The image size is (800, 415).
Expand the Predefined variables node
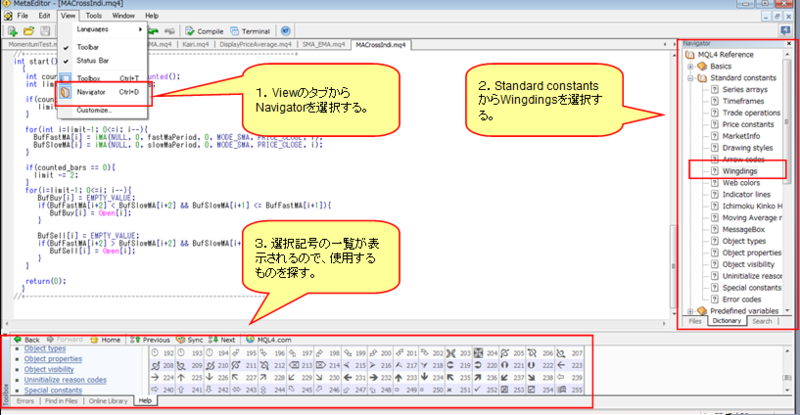(x=690, y=311)
